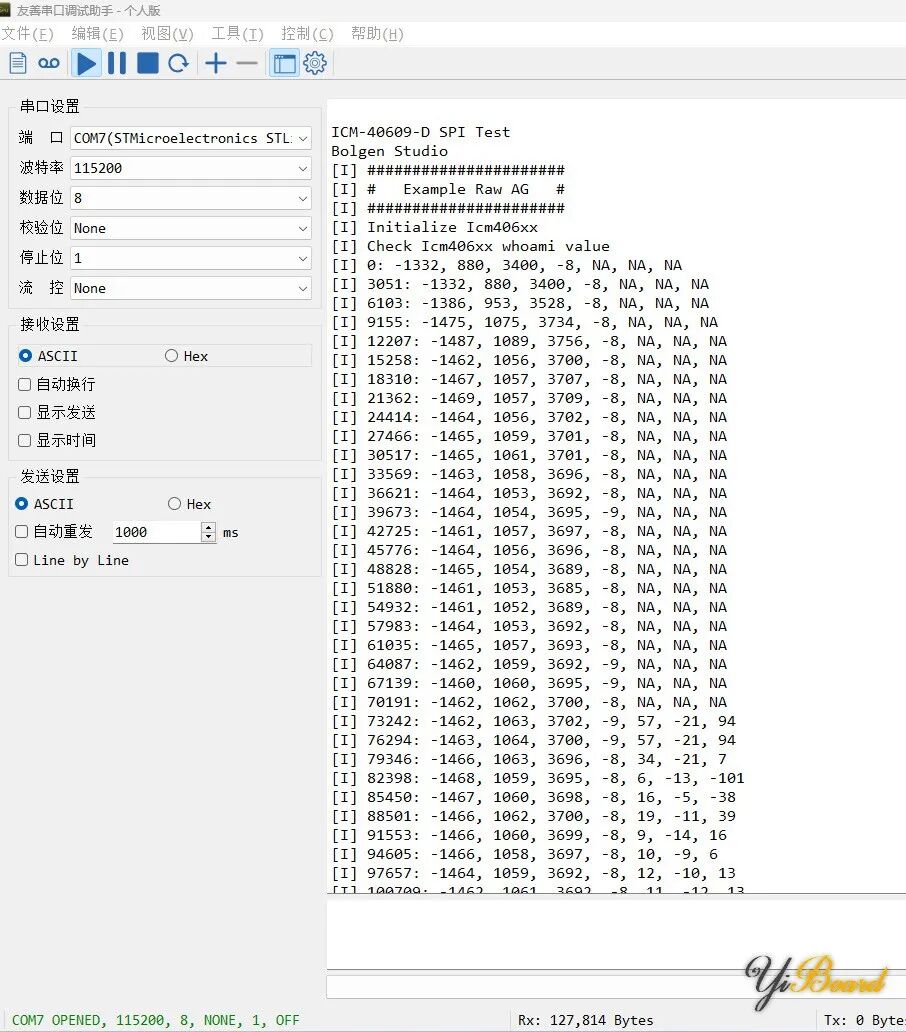Enable Line by Line sending mode

click(22, 559)
